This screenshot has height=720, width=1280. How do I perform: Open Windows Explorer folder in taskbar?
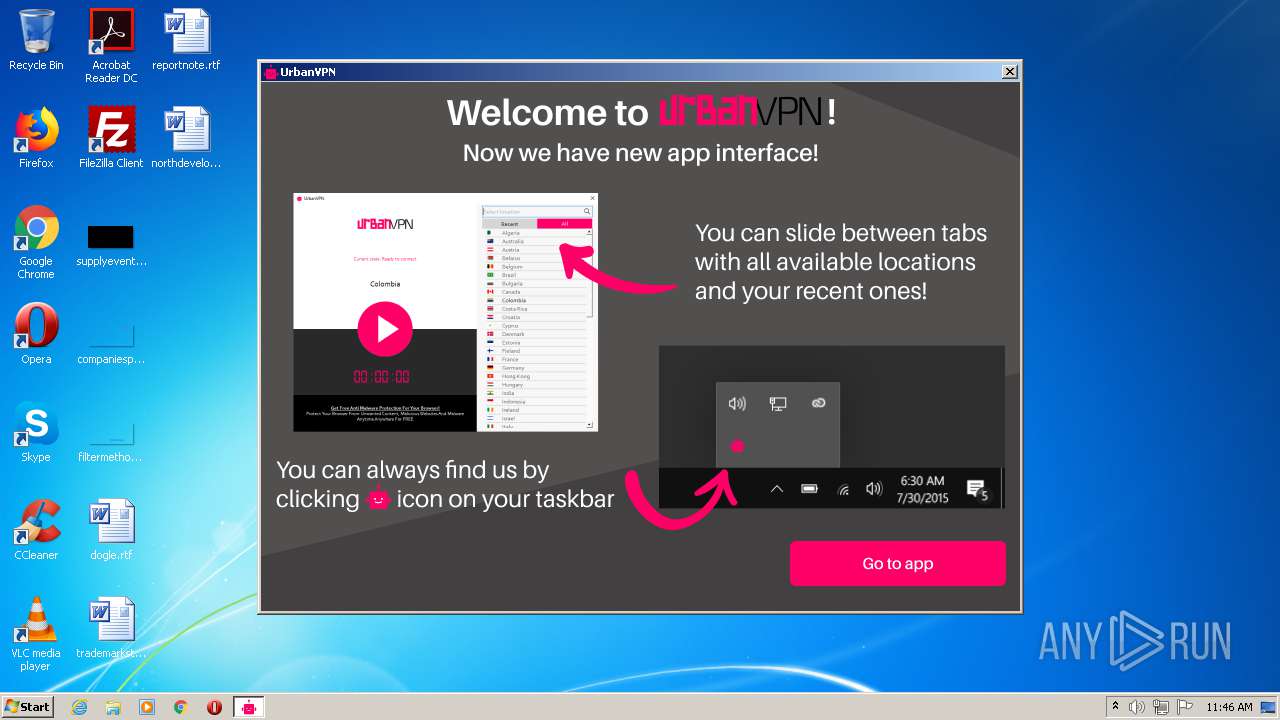[x=113, y=707]
